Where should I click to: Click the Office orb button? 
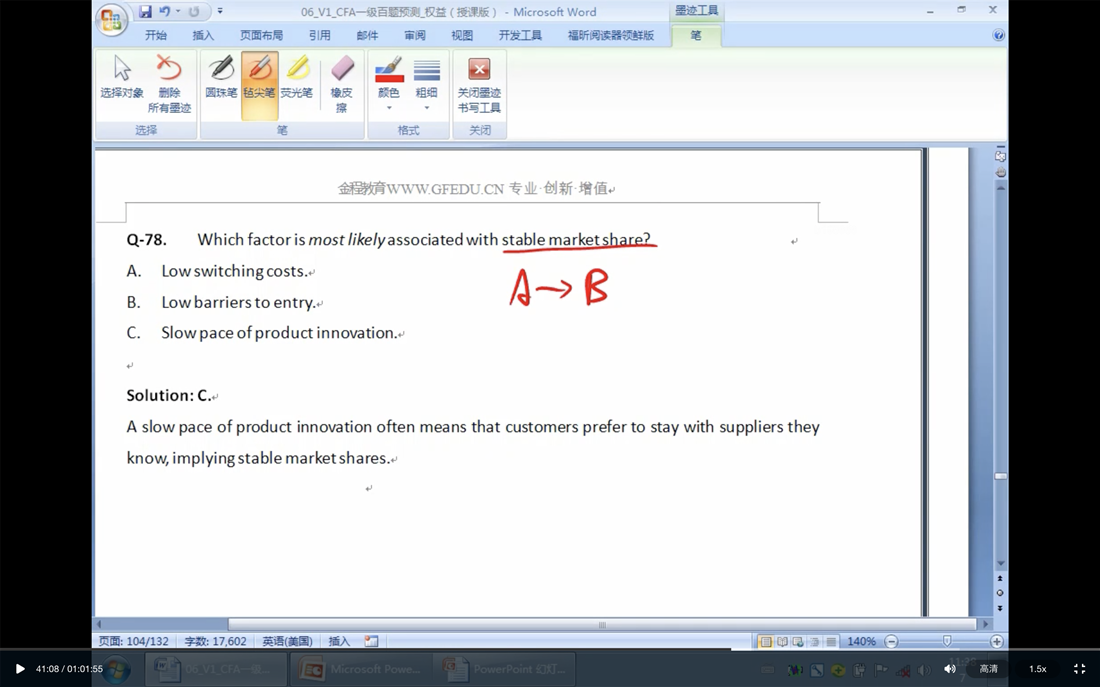click(112, 19)
